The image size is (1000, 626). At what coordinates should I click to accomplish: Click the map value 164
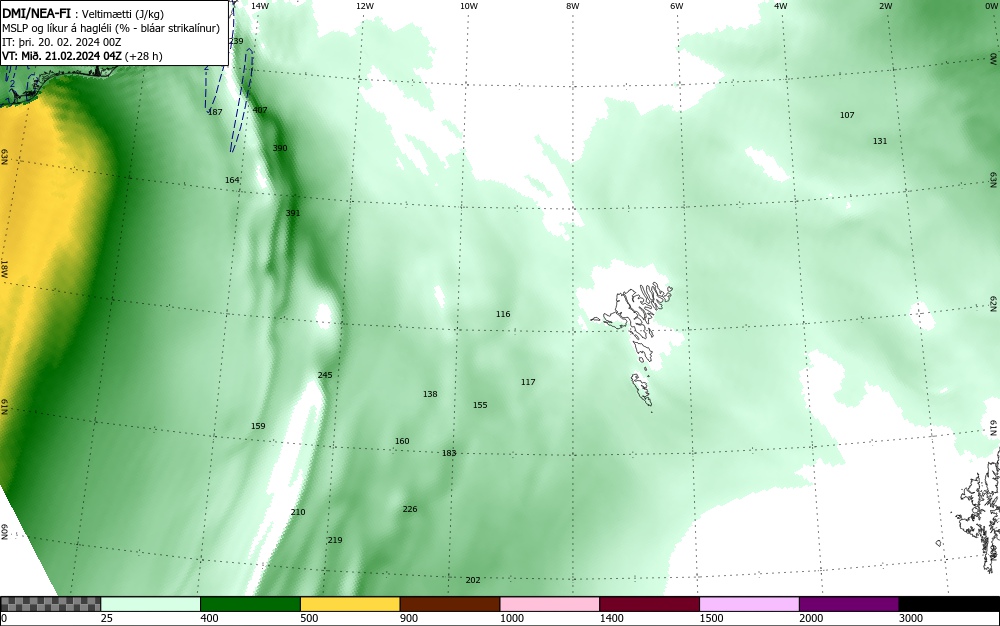[x=232, y=180]
